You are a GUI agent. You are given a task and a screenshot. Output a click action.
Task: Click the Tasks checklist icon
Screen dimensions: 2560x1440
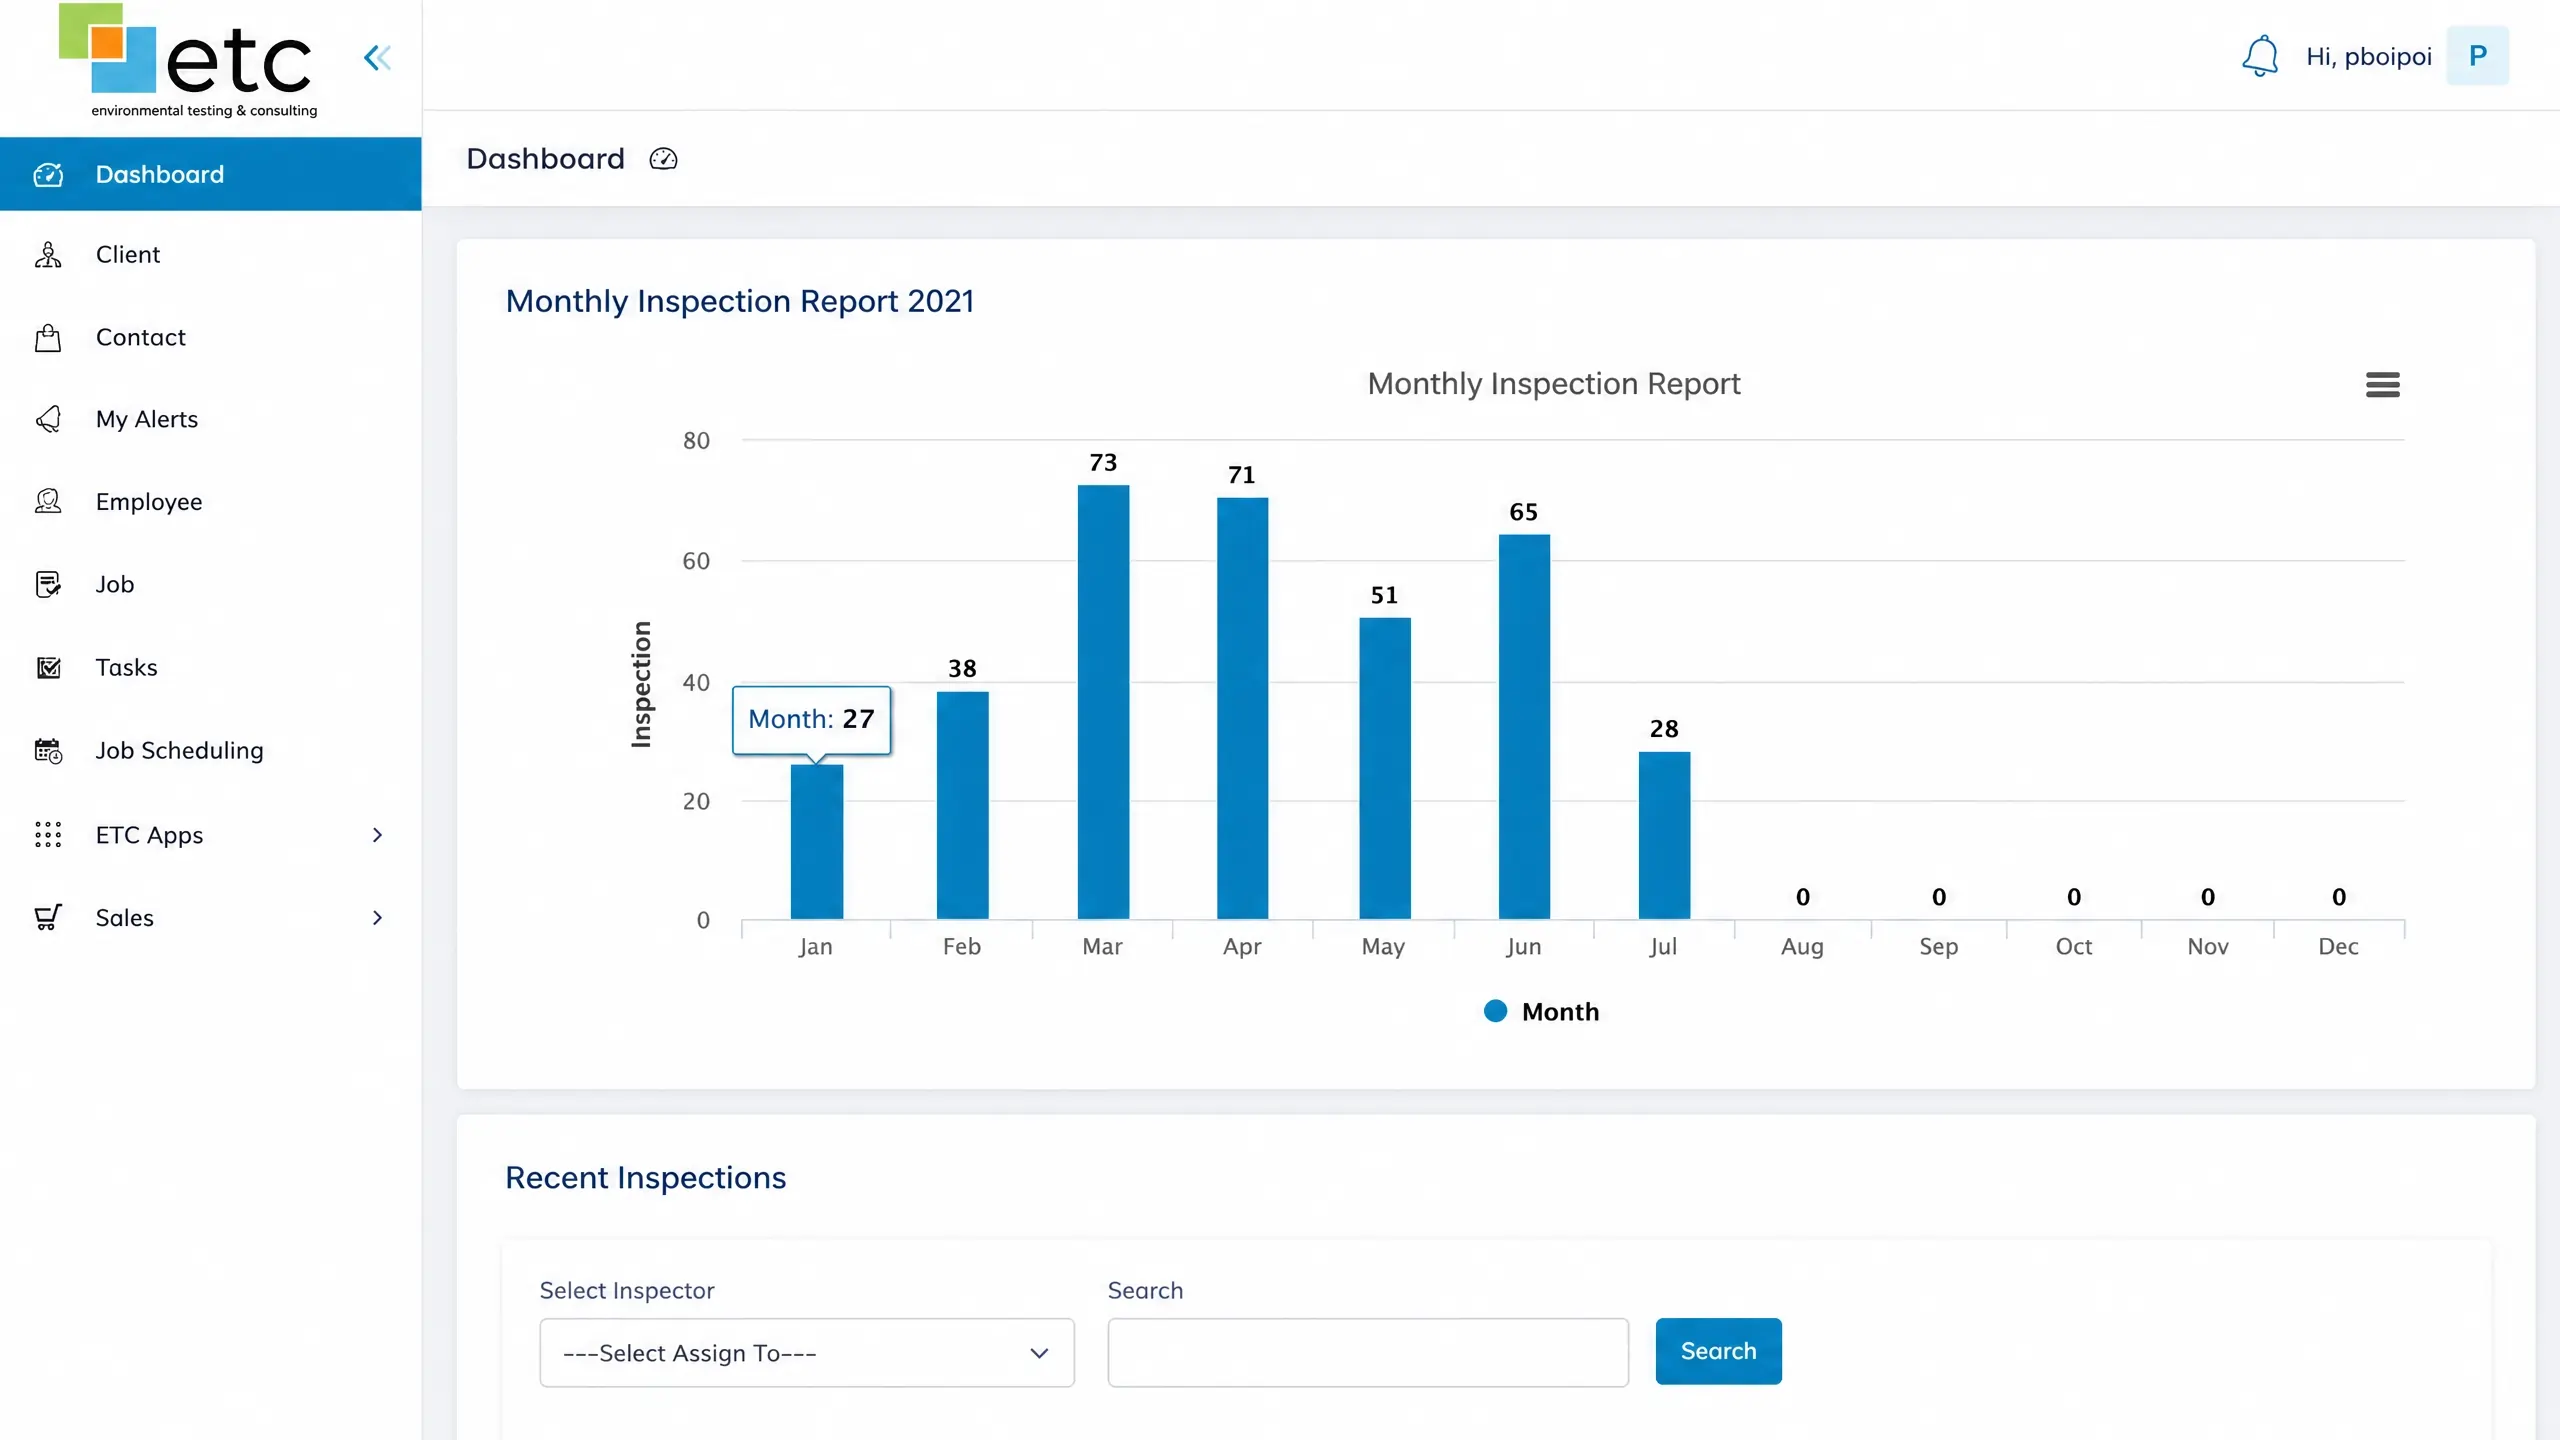point(48,667)
